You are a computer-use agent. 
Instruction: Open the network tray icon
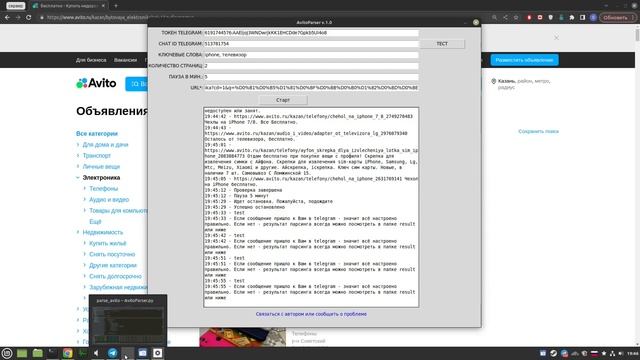[612, 353]
